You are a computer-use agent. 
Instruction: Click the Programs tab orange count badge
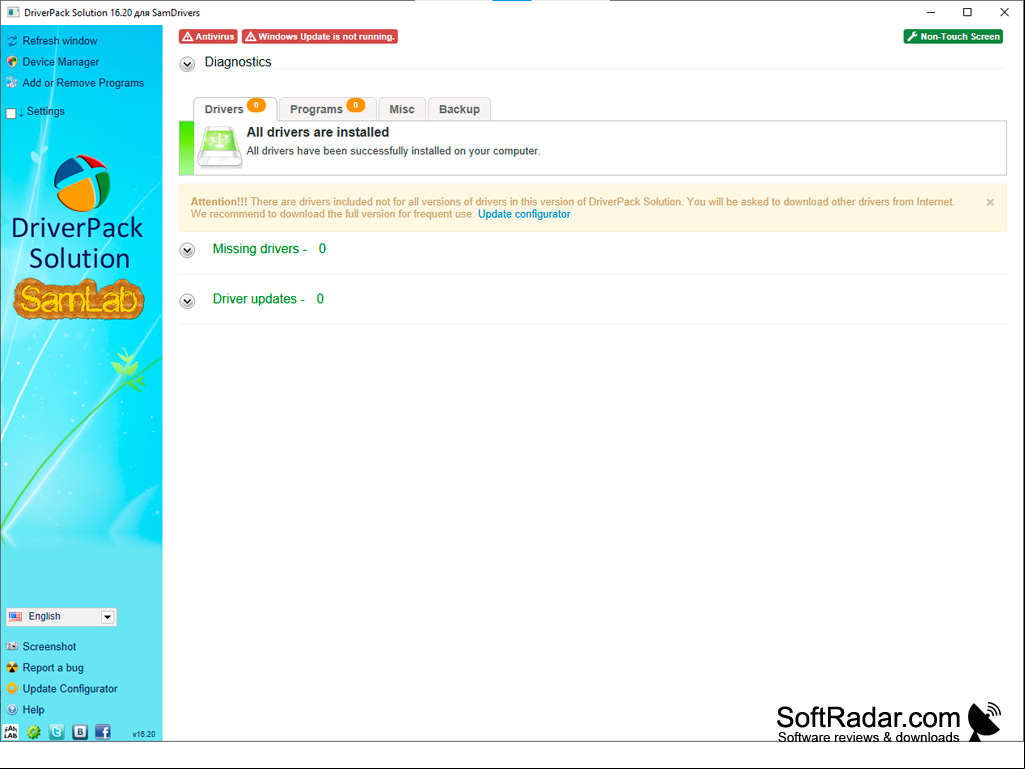tap(356, 105)
